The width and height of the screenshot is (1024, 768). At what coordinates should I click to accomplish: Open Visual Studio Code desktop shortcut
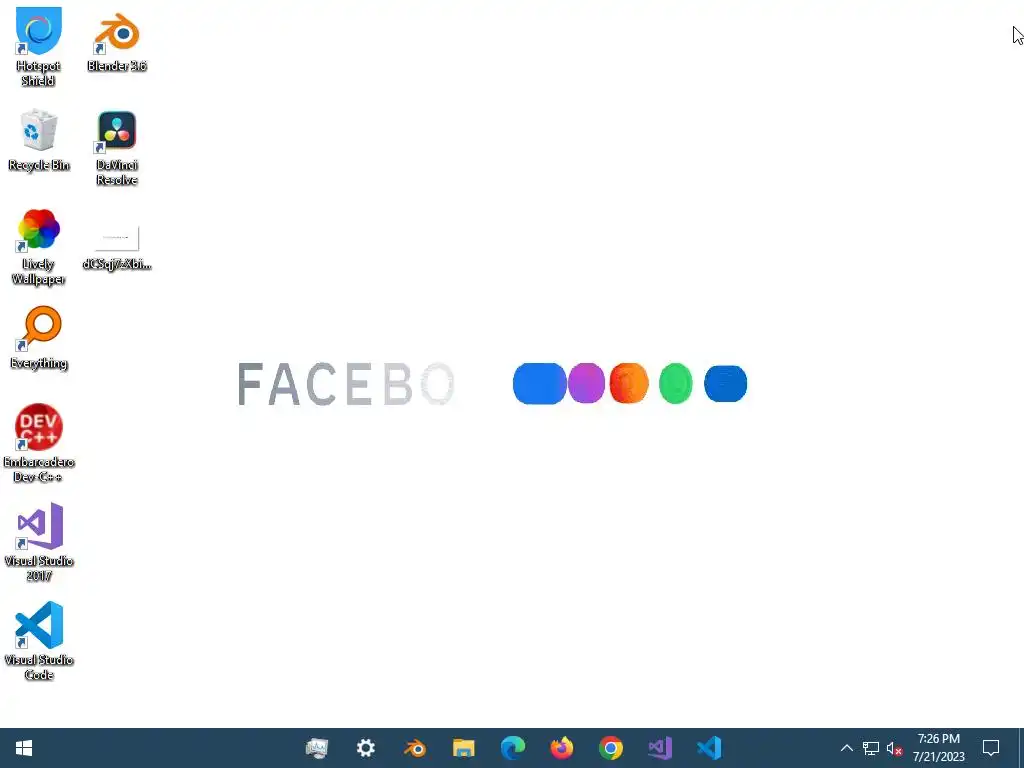[39, 641]
